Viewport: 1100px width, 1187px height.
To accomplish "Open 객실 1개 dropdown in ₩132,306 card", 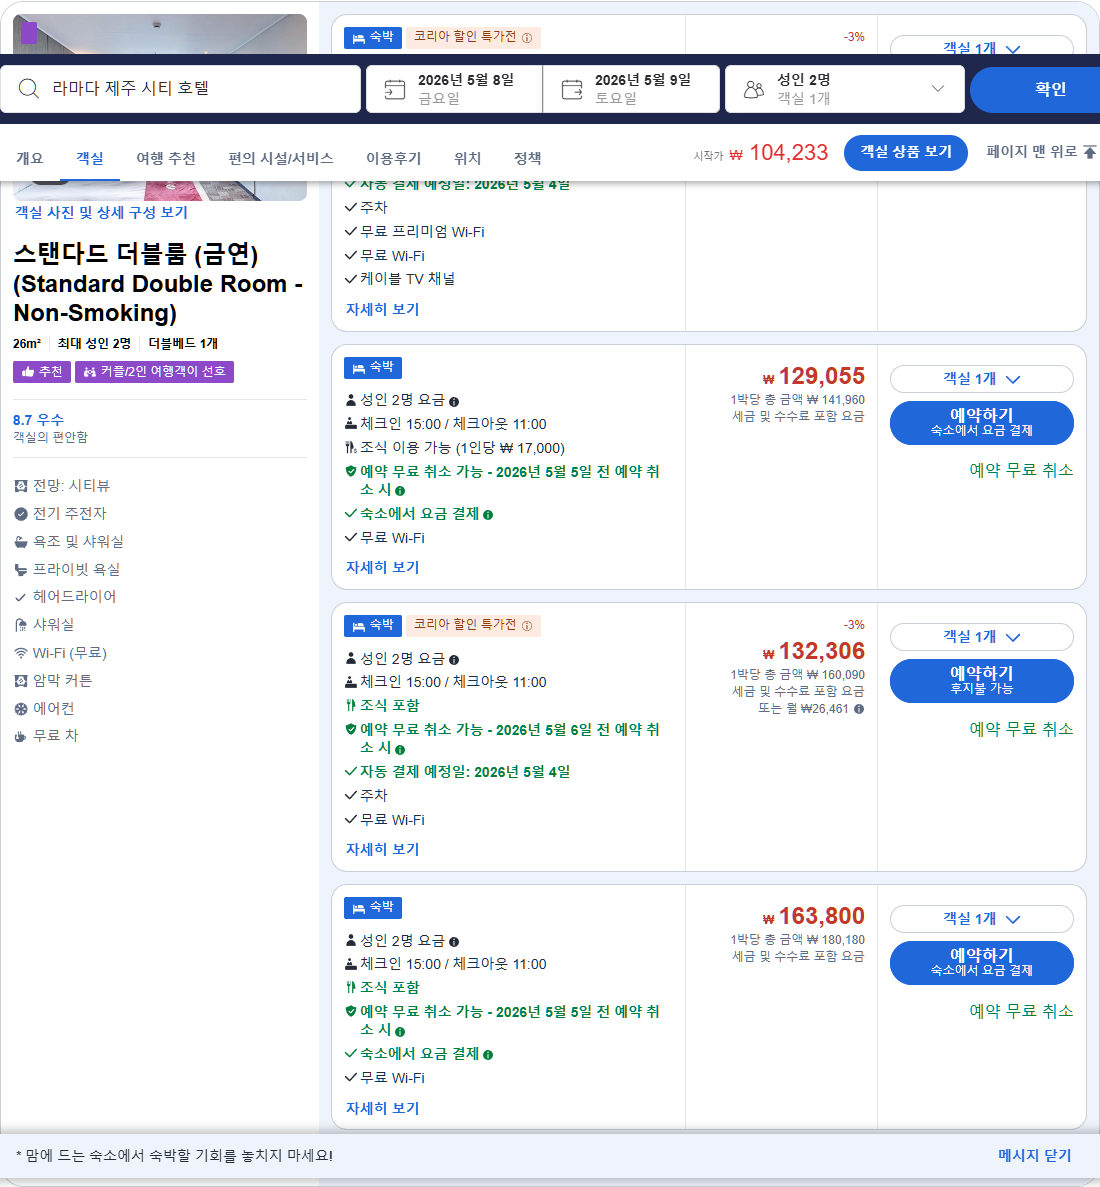I will (981, 637).
